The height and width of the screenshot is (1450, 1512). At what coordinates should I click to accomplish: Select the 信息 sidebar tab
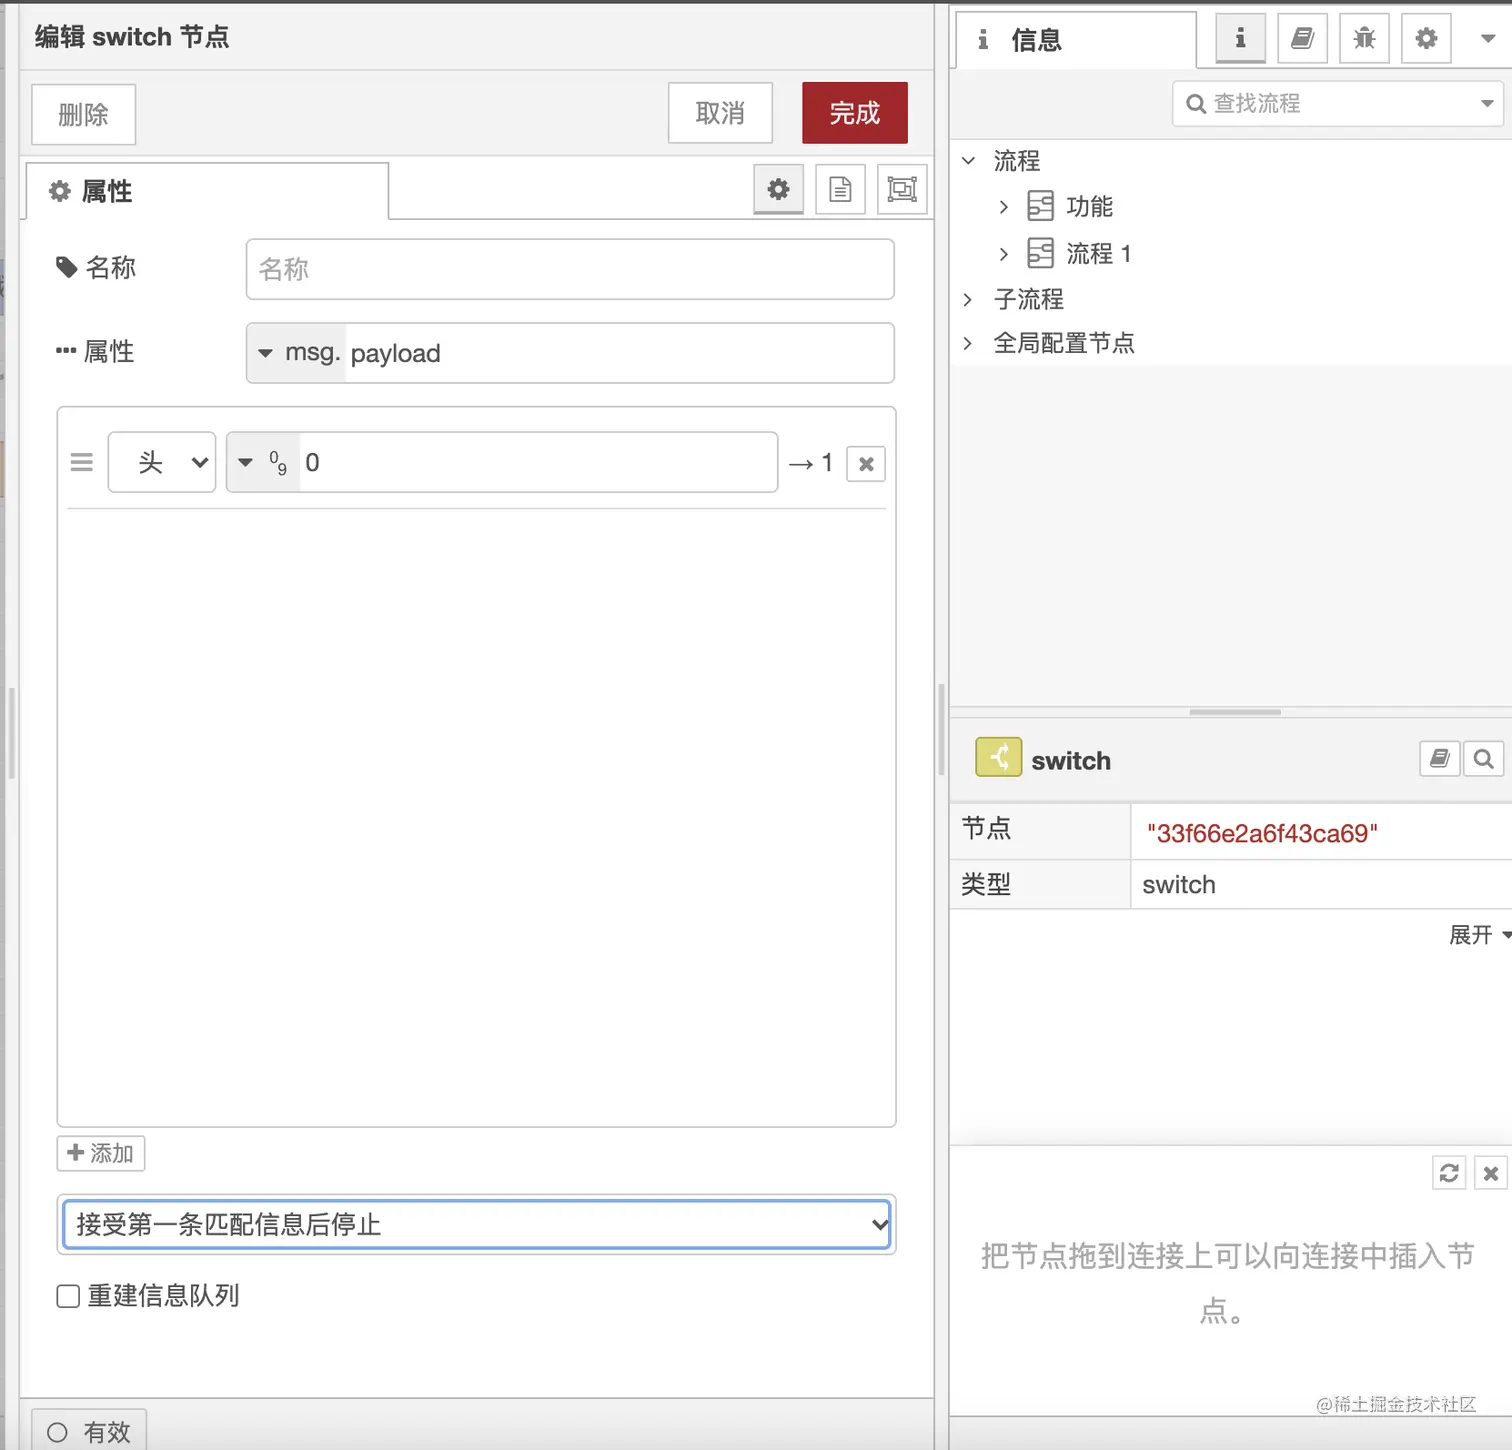(1076, 40)
